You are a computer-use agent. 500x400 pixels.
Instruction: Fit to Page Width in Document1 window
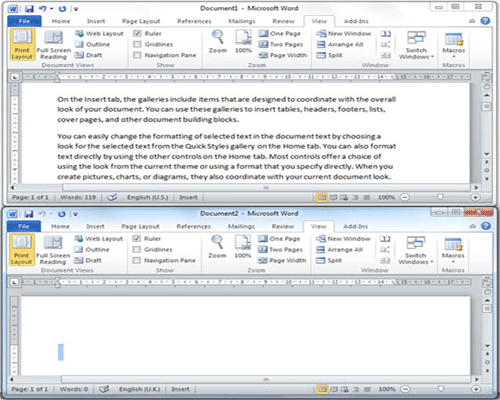point(283,55)
